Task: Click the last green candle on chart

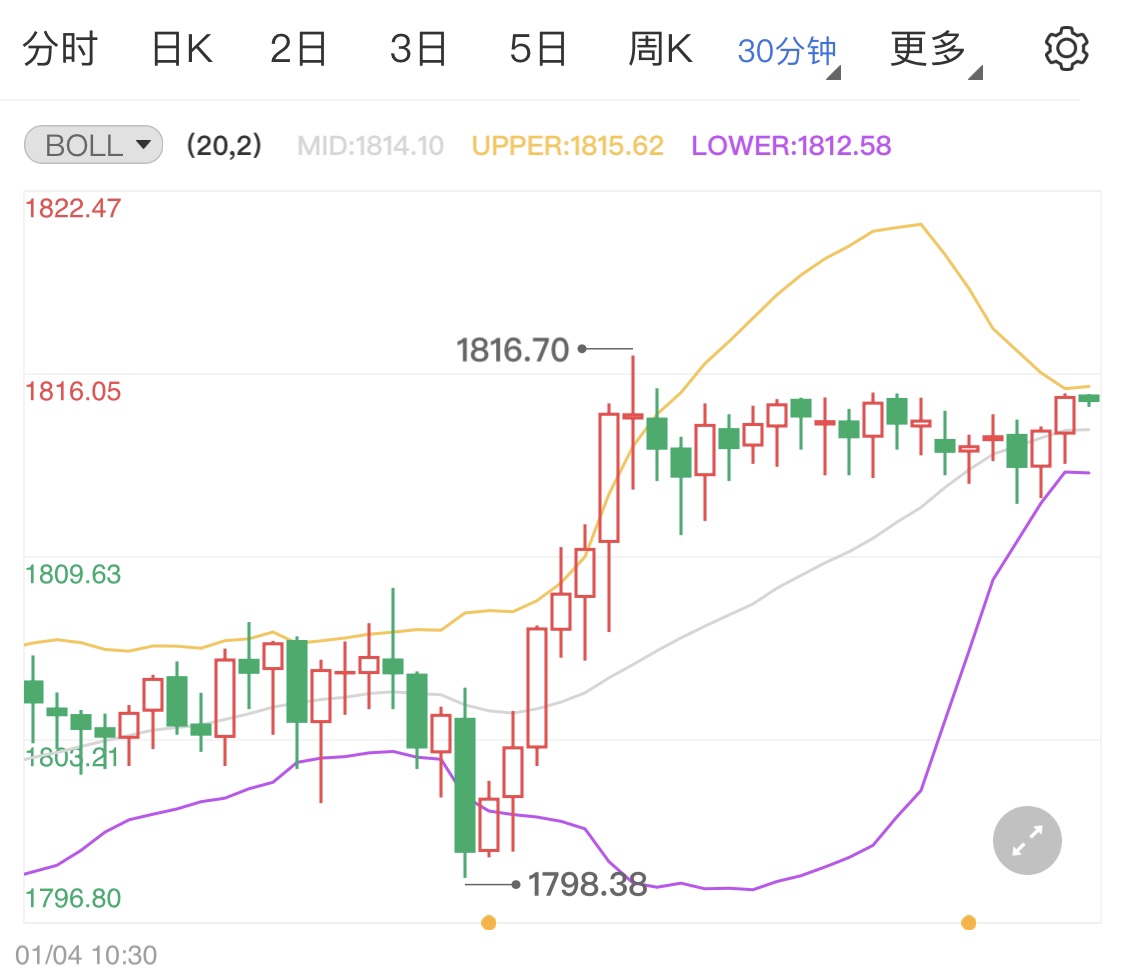Action: [x=1089, y=398]
